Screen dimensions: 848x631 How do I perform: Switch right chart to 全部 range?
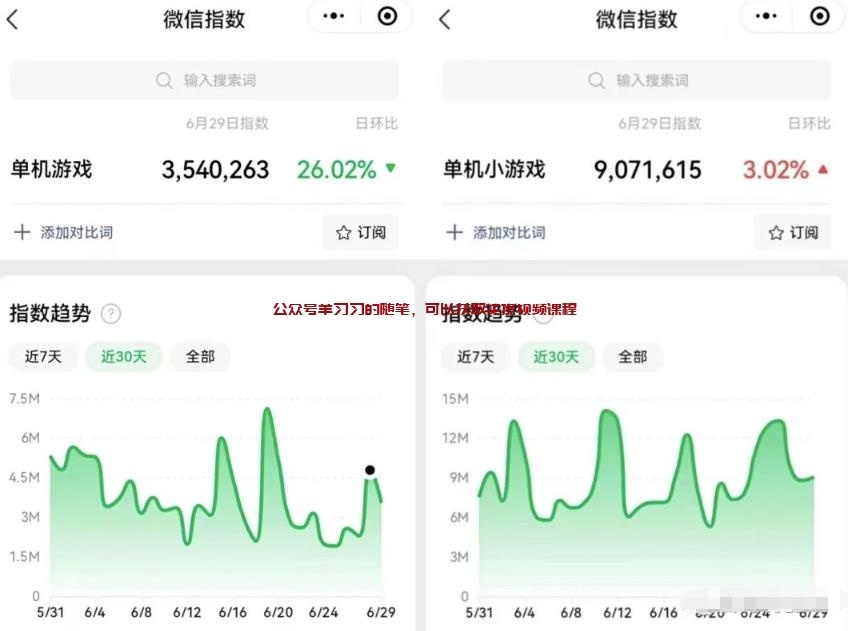[632, 357]
